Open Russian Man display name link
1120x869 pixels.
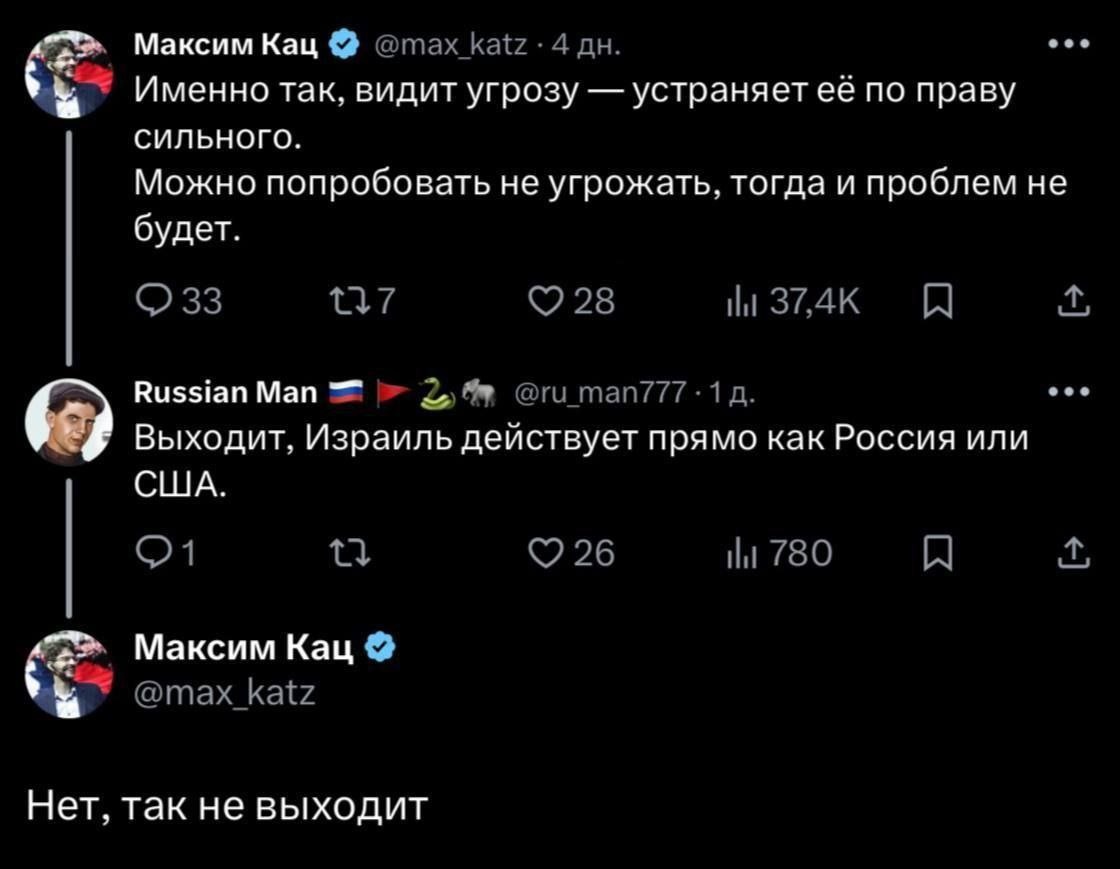(x=226, y=391)
